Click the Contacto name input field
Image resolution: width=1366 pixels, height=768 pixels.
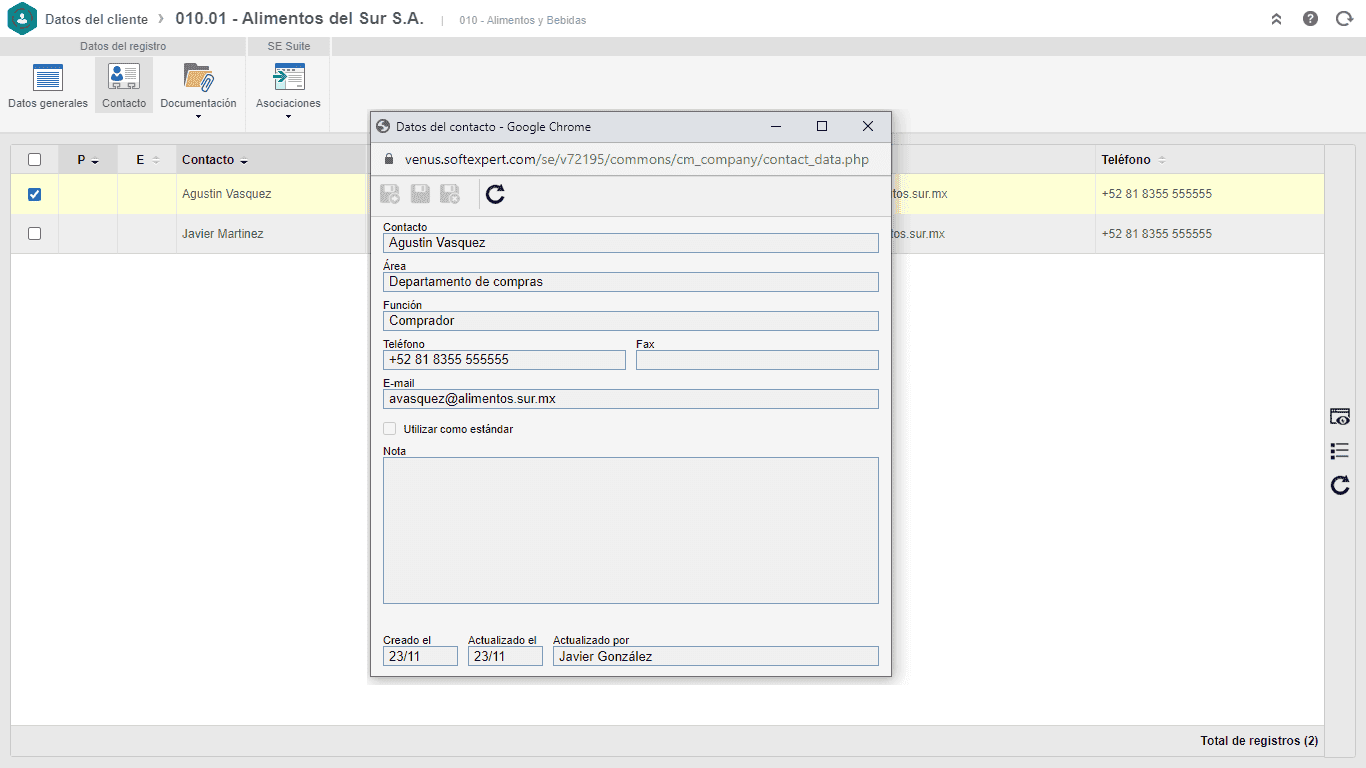tap(631, 243)
